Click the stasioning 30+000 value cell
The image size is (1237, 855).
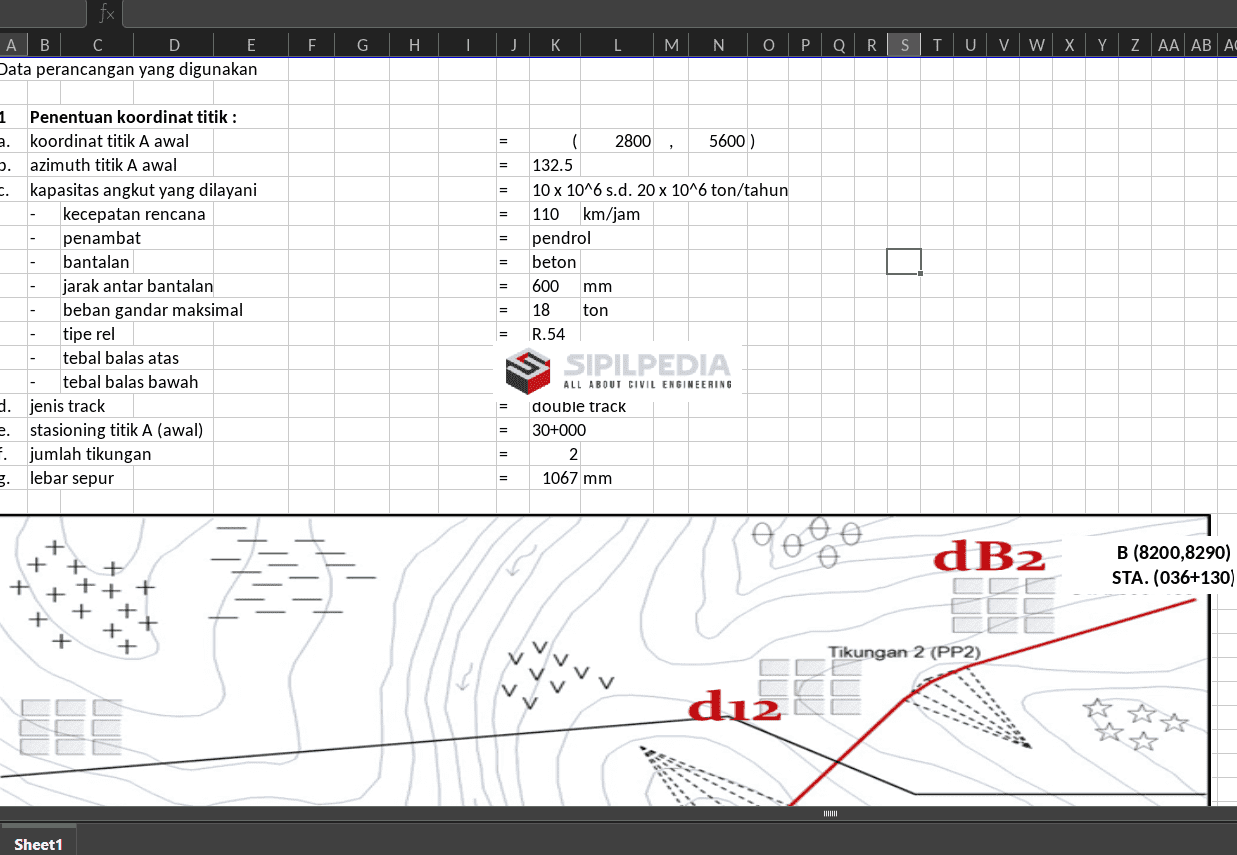pyautogui.click(x=559, y=430)
